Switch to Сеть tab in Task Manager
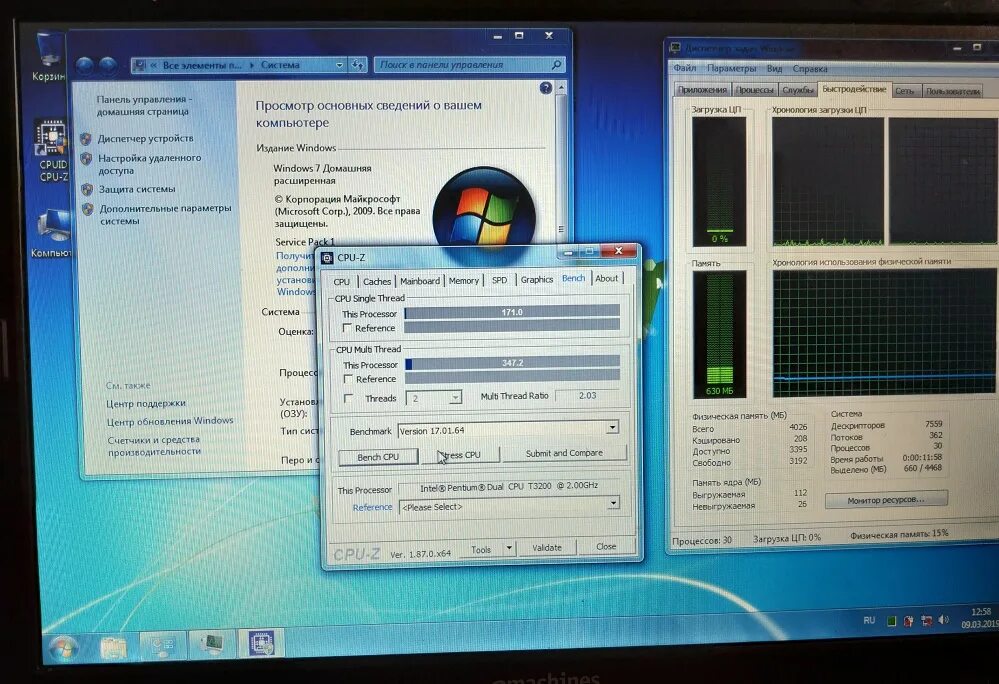This screenshot has height=684, width=999. click(904, 90)
